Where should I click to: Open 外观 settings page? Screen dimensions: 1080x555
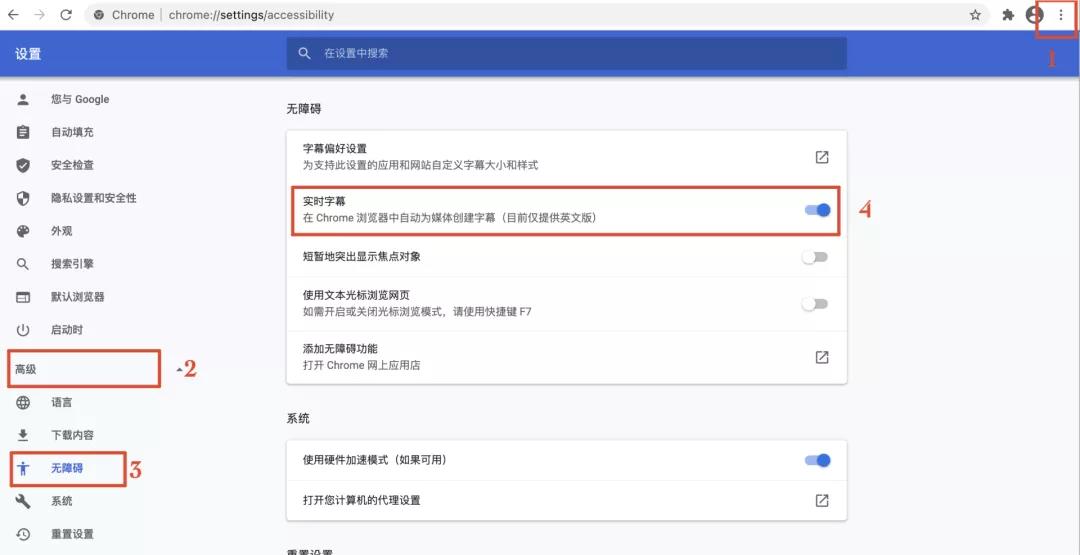(x=61, y=231)
